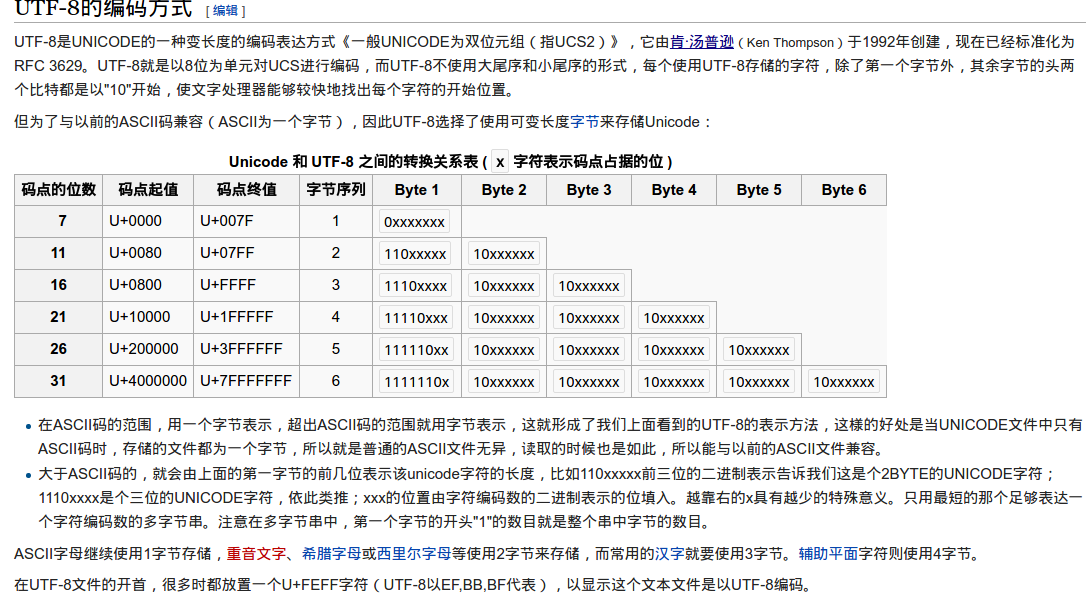Open the 辅助平面 link
The height and width of the screenshot is (602, 1086).
pos(828,554)
